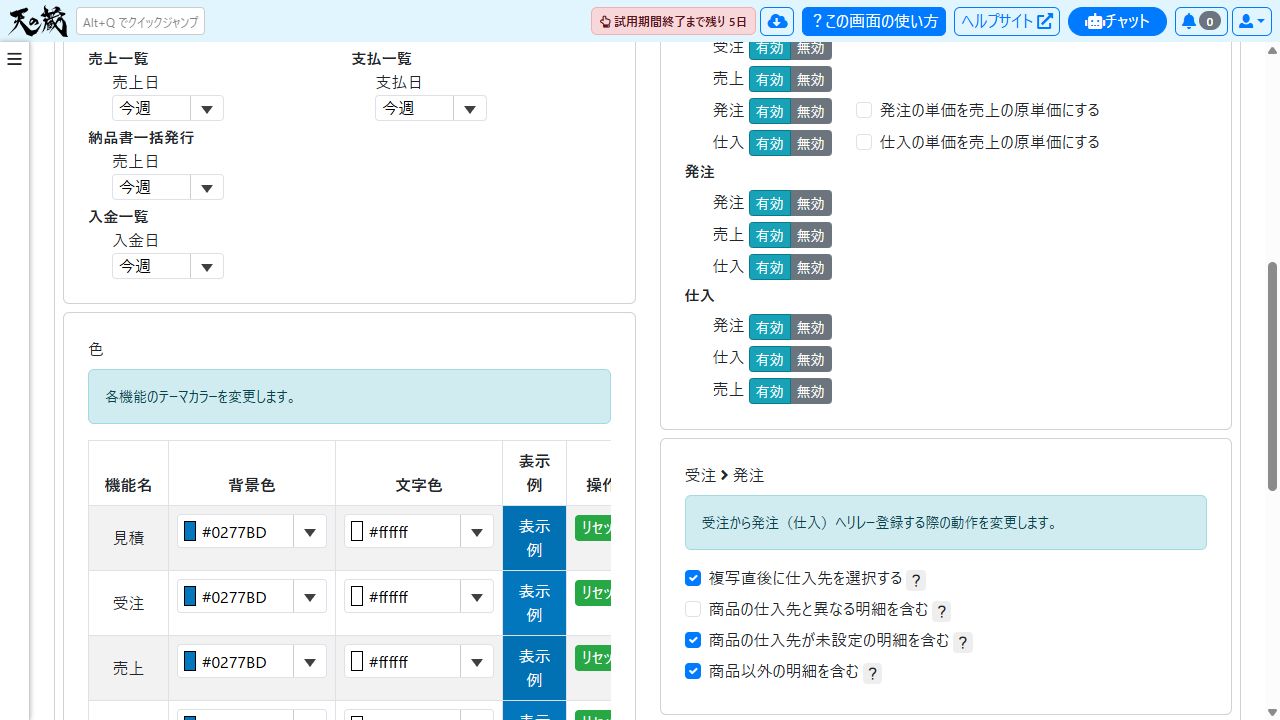Open 見積 background color dropdown arrow
This screenshot has height=720, width=1280.
(310, 532)
